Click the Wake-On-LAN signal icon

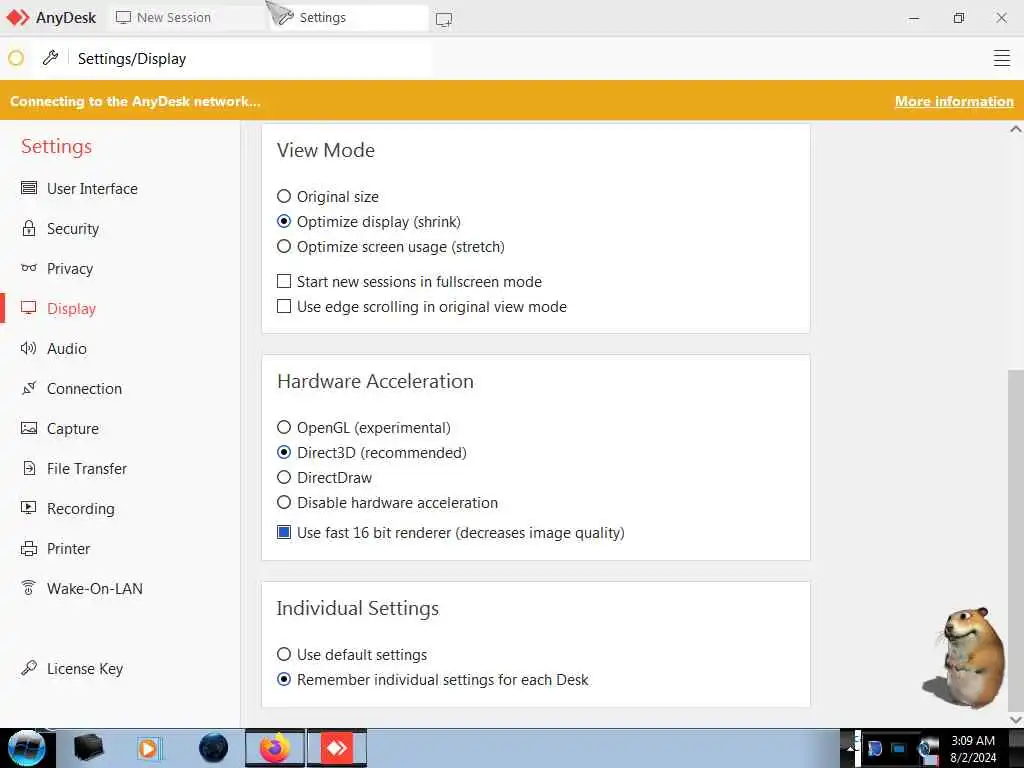coord(29,588)
